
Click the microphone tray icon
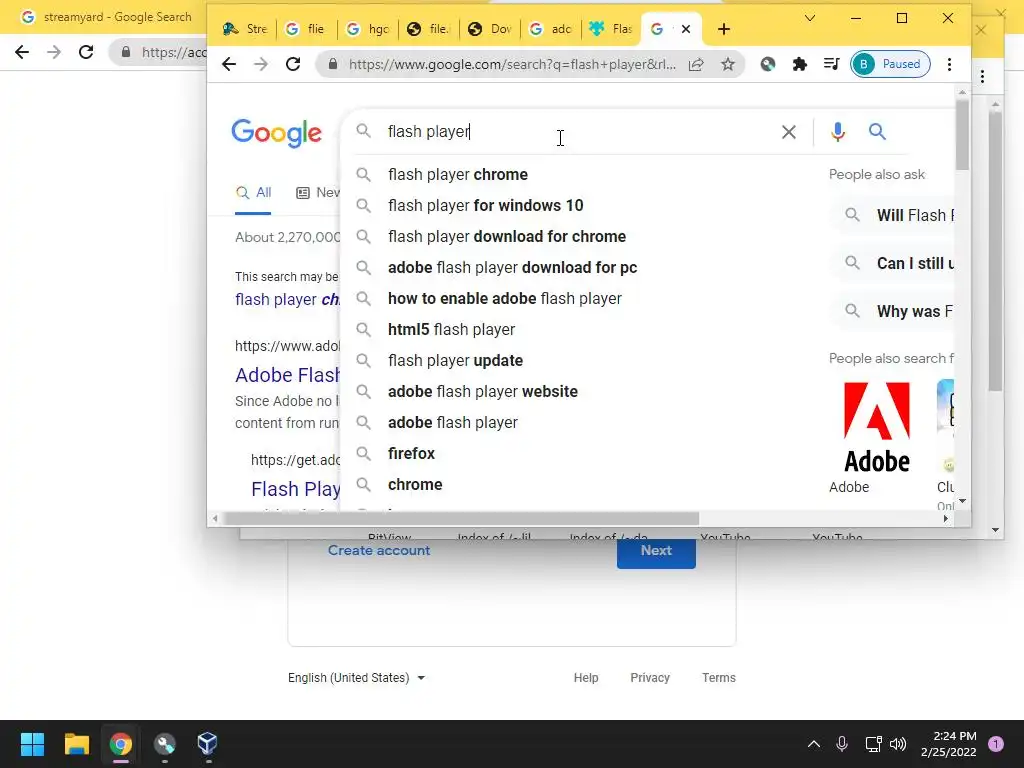pyautogui.click(x=842, y=744)
